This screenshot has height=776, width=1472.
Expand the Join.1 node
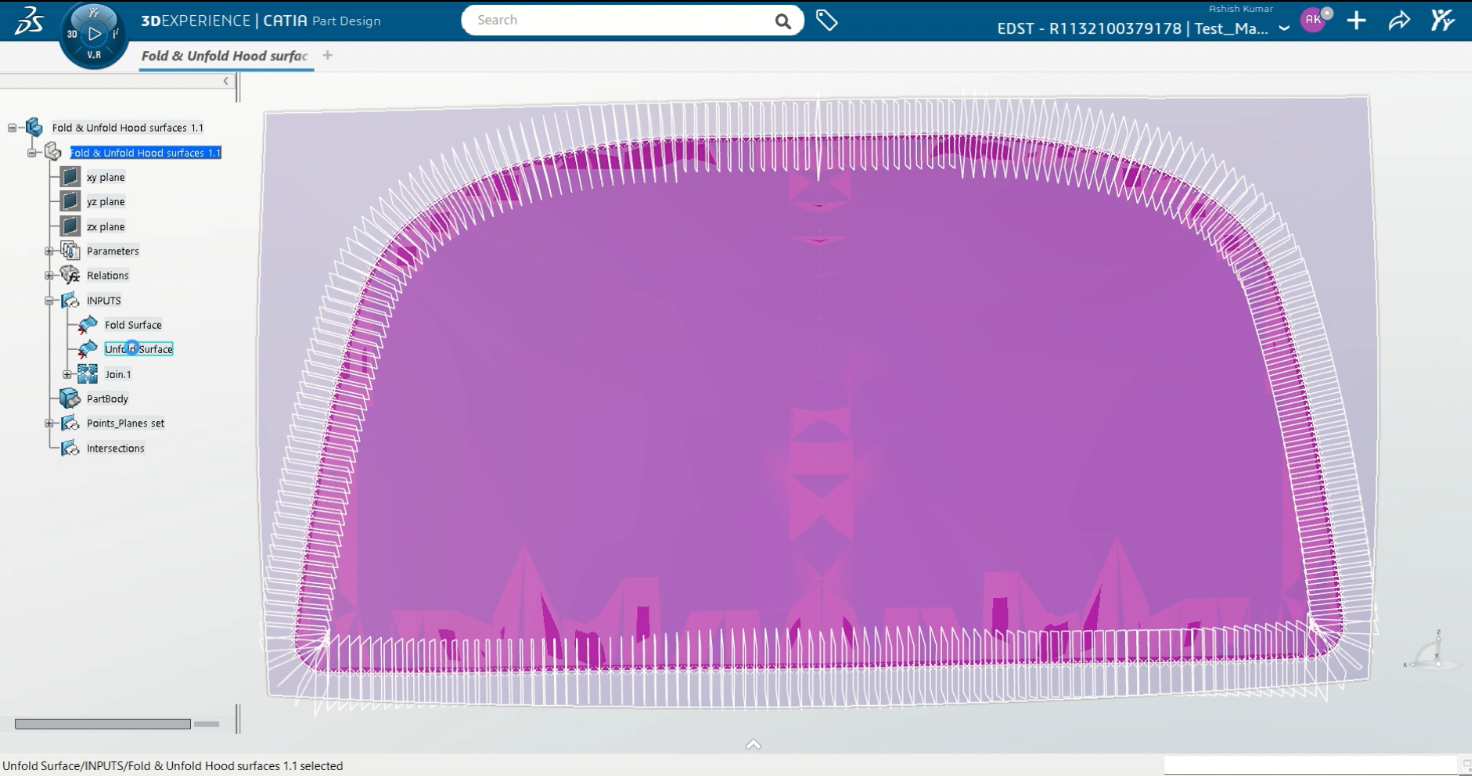coord(68,374)
